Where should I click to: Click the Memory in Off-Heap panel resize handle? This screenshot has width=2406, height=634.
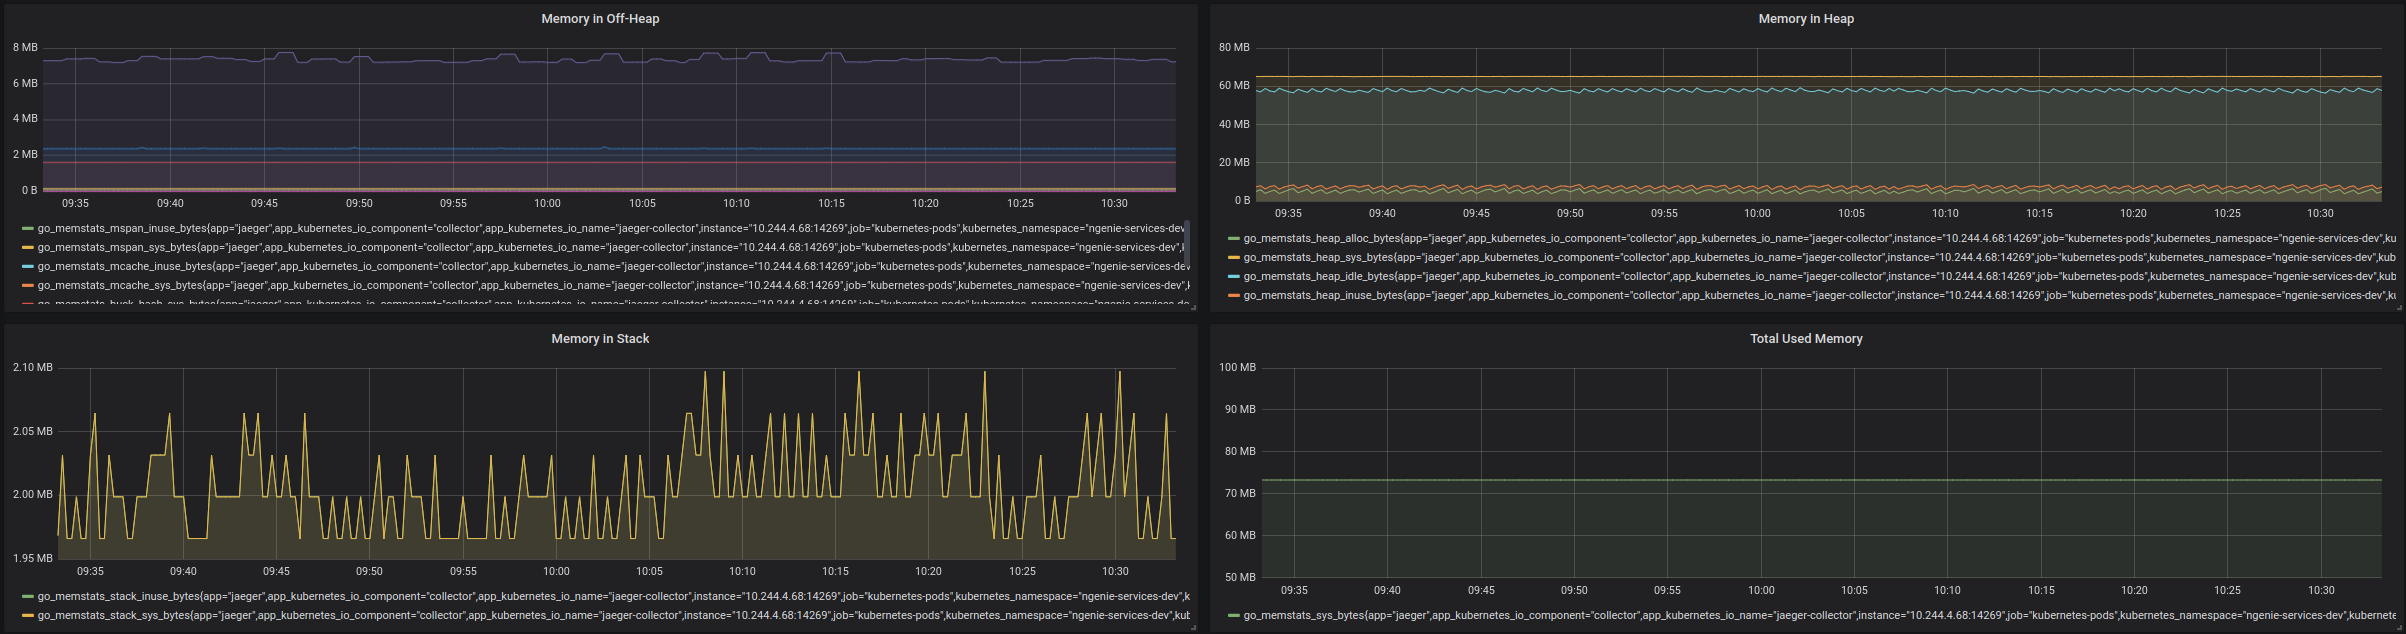[x=1193, y=307]
